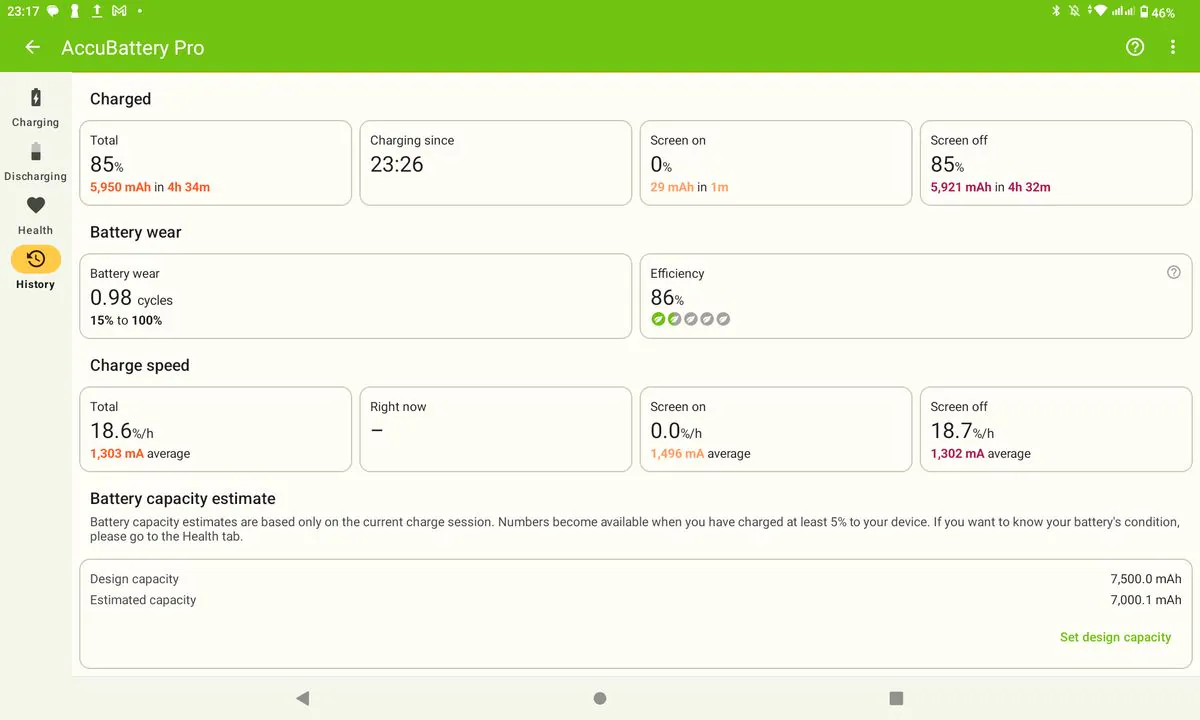Tap the Gmail notification icon in status bar
Screen dimensions: 1200x720
click(119, 11)
